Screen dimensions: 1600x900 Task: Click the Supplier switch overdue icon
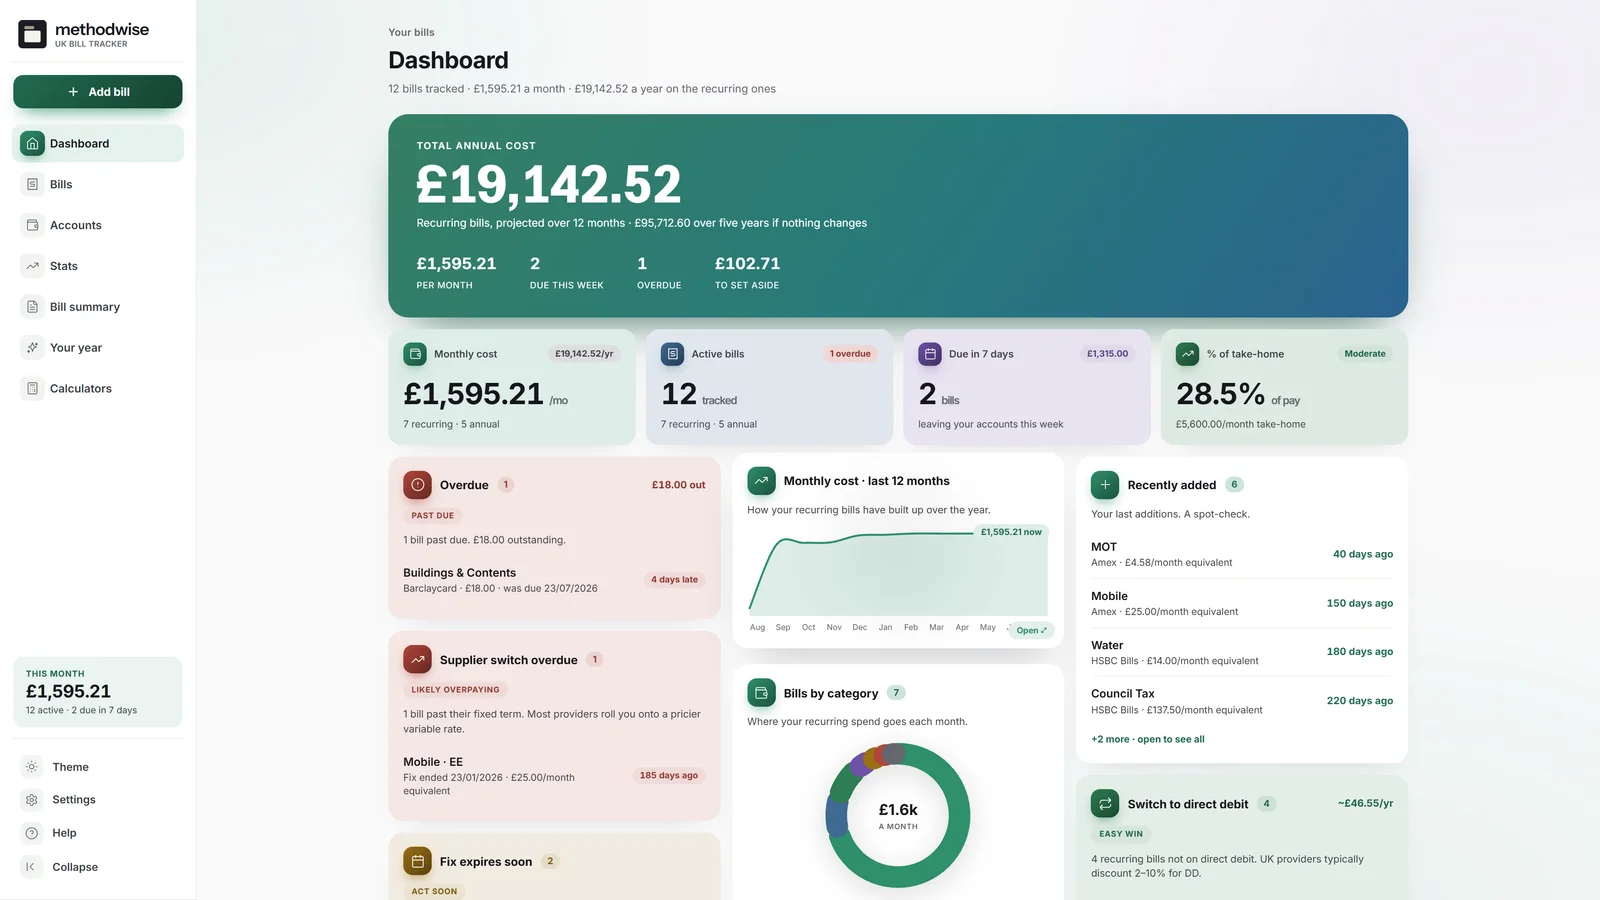418,660
